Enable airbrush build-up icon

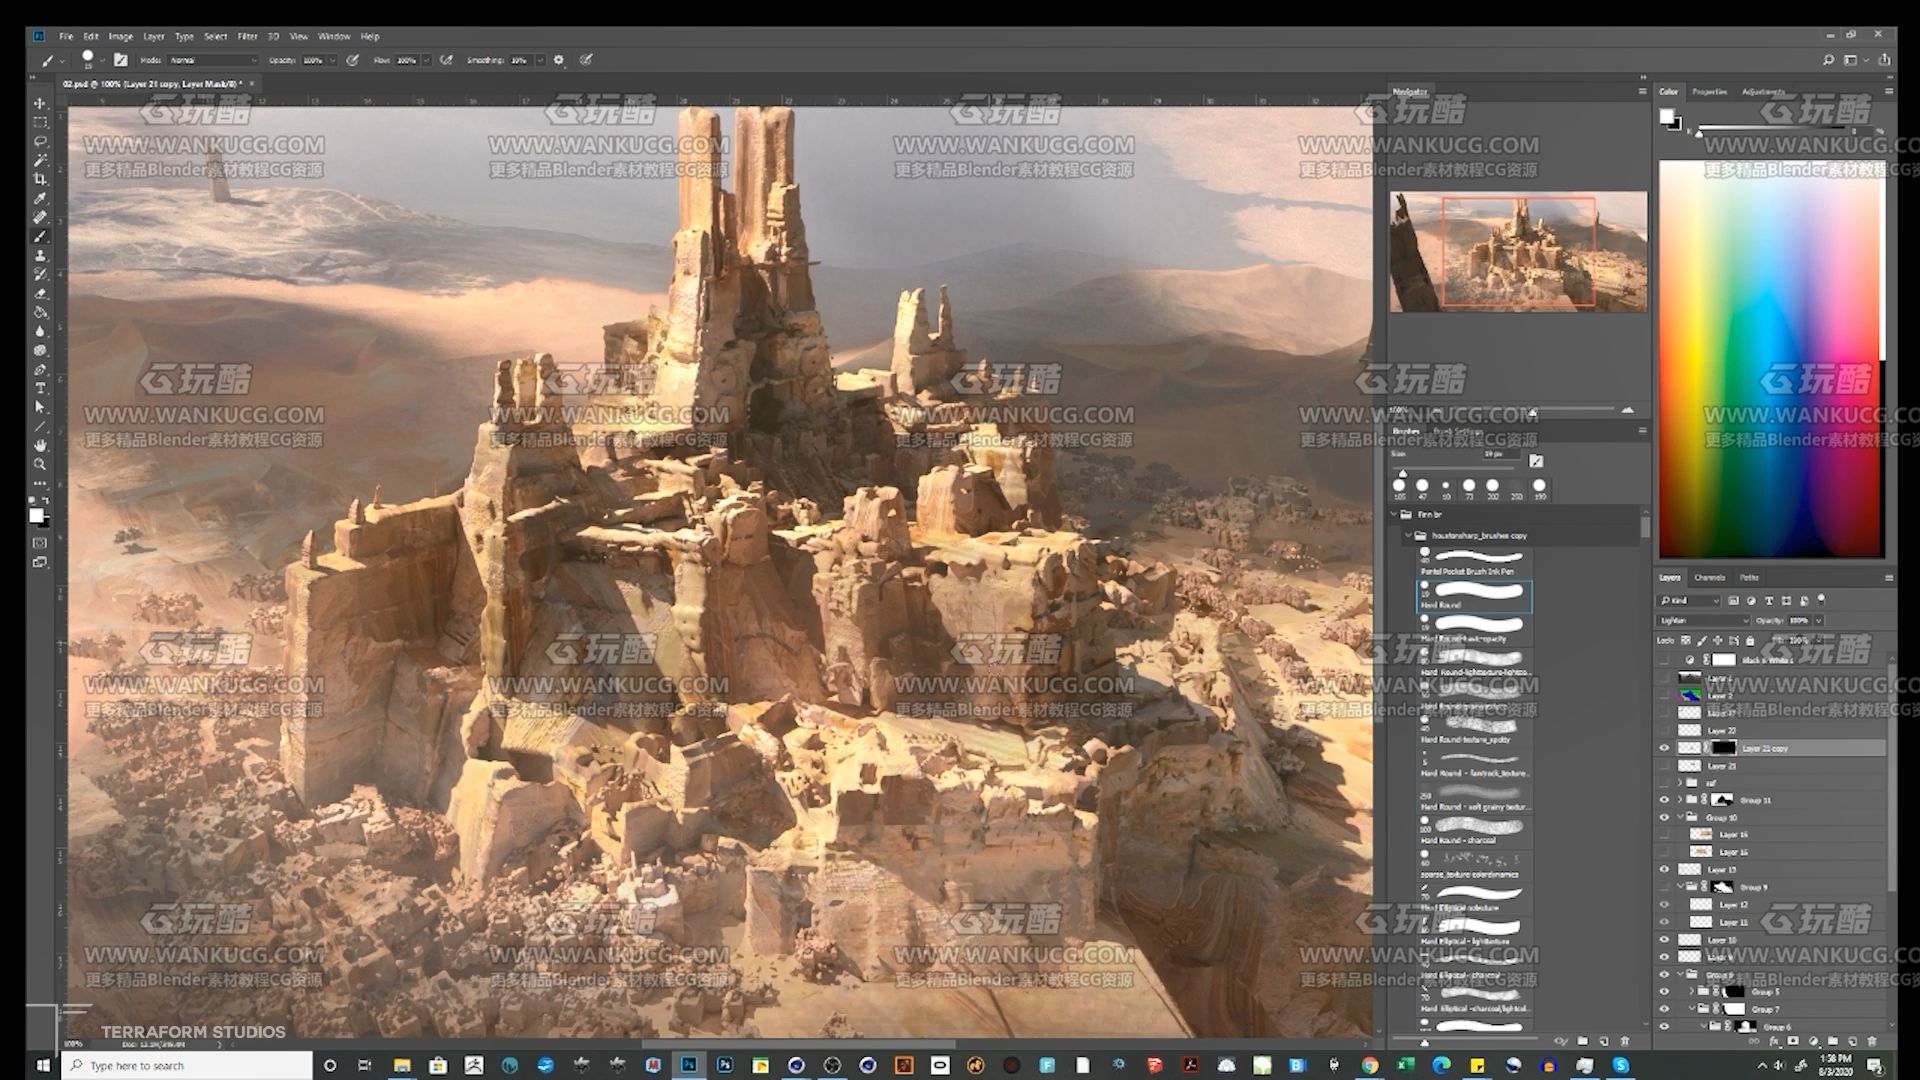pos(446,60)
